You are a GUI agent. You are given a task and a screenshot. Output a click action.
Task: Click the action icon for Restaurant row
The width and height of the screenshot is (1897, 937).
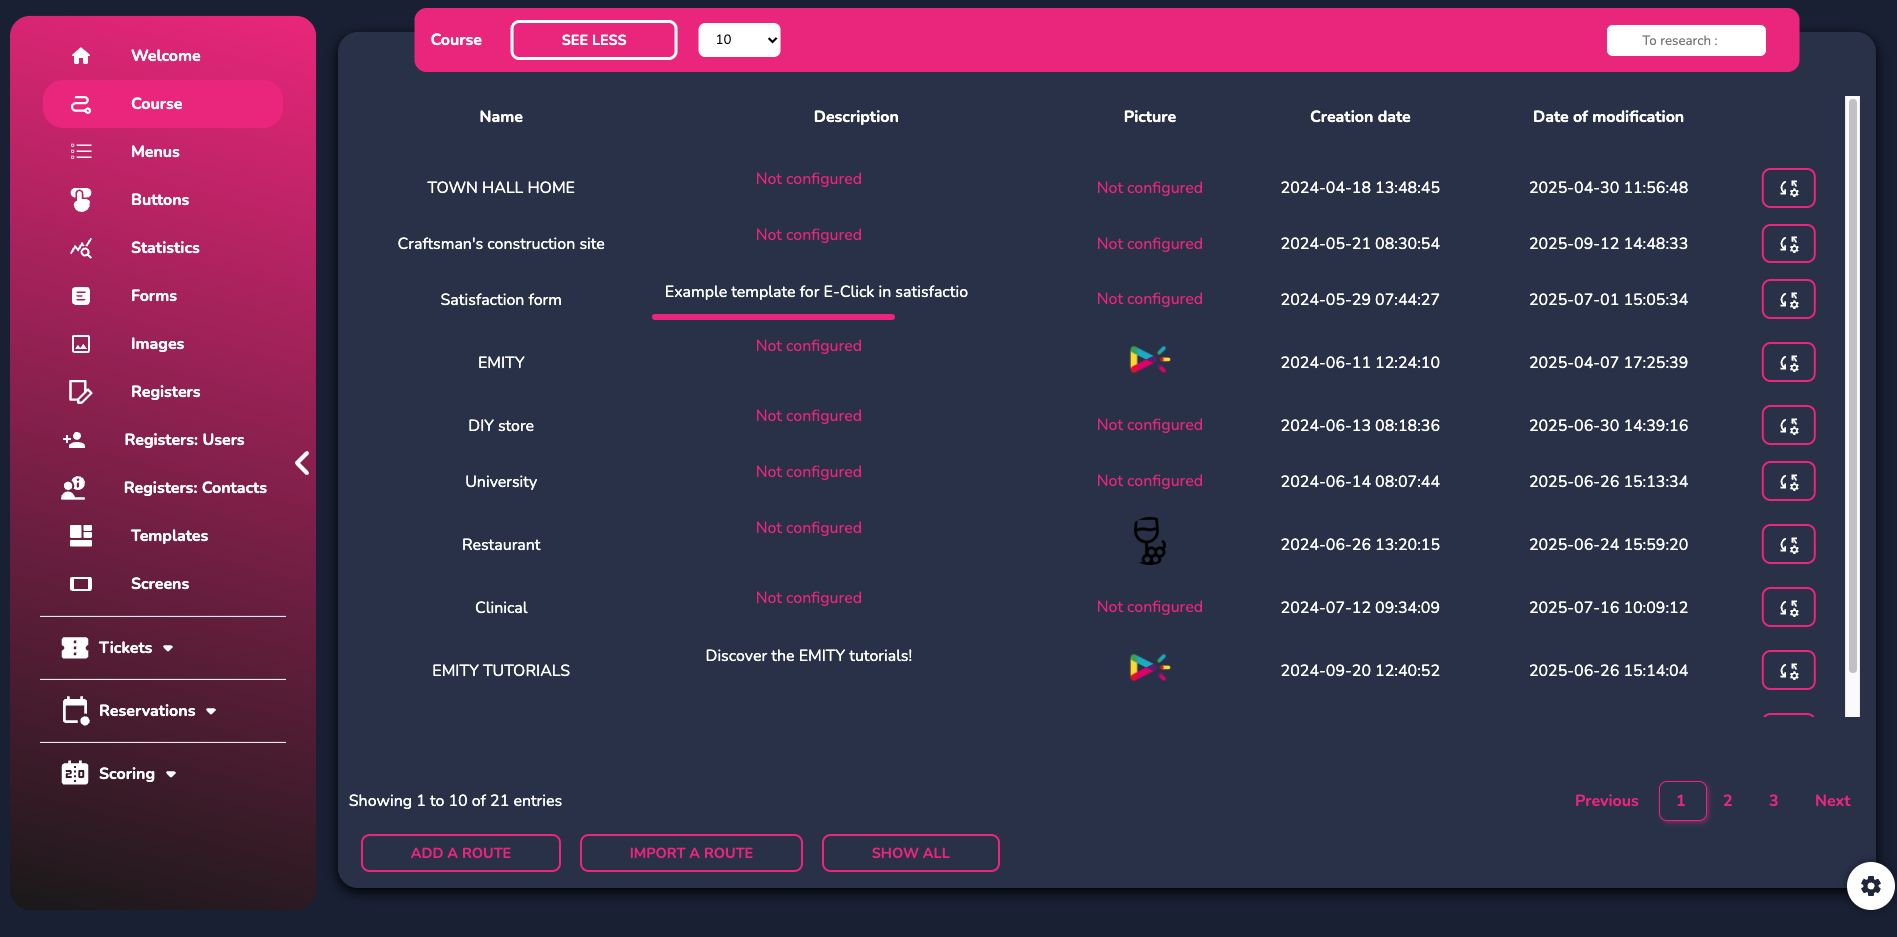click(1788, 545)
